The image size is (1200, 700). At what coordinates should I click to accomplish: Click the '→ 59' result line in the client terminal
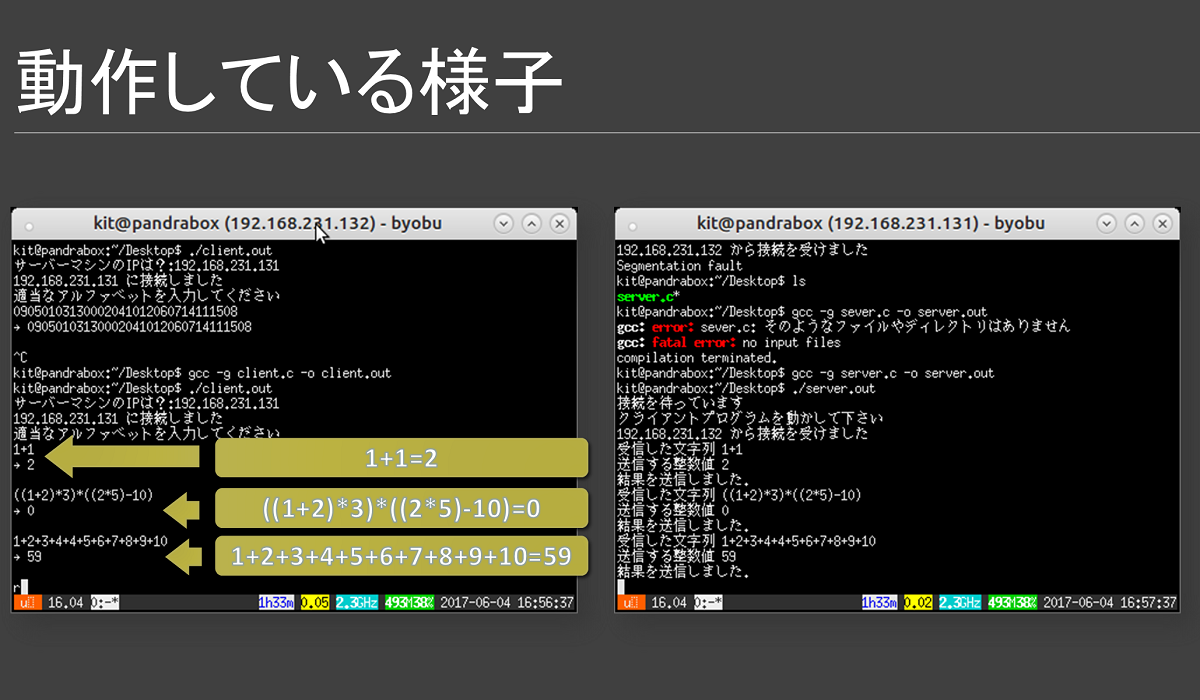(27, 557)
